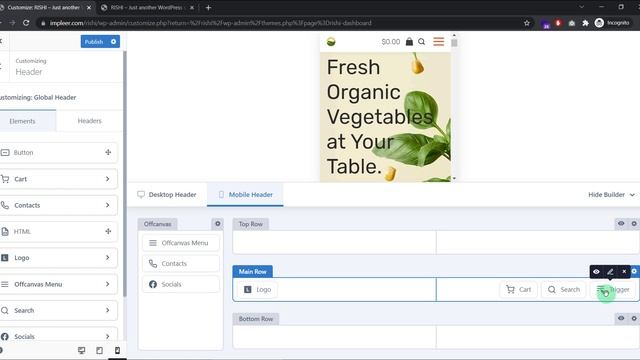Expand the Search element settings

pyautogui.click(x=108, y=310)
